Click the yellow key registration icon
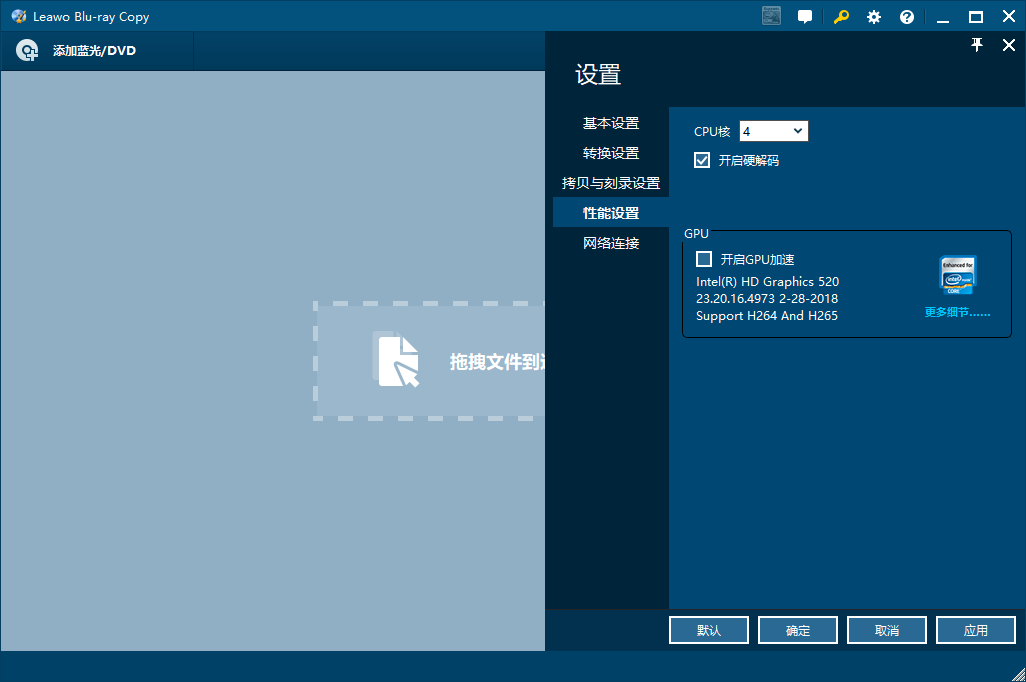The width and height of the screenshot is (1026, 682). pos(841,17)
